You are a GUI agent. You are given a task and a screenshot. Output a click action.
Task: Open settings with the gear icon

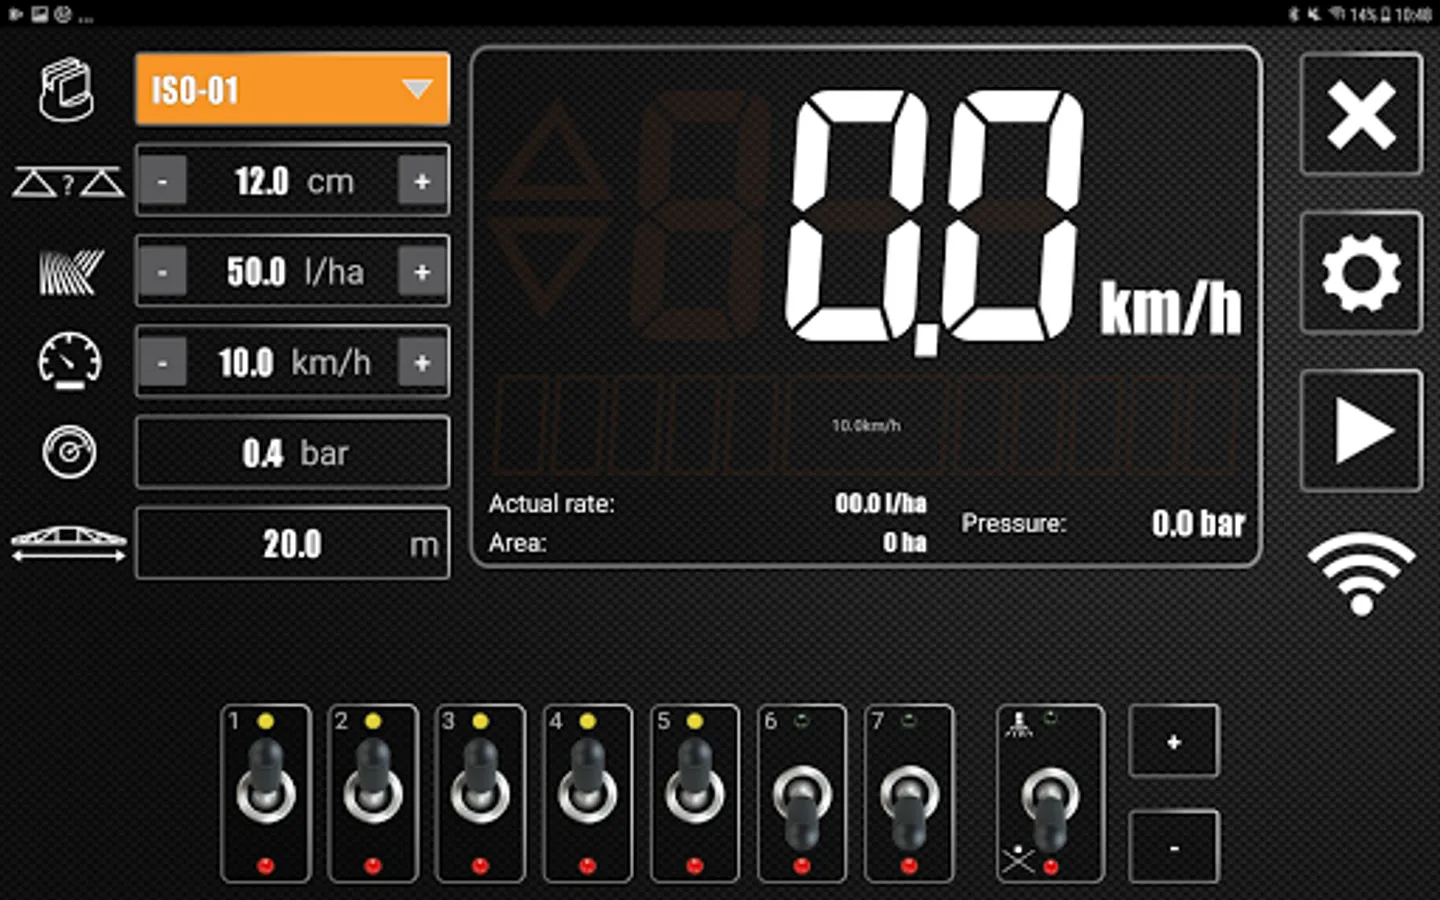(x=1361, y=272)
